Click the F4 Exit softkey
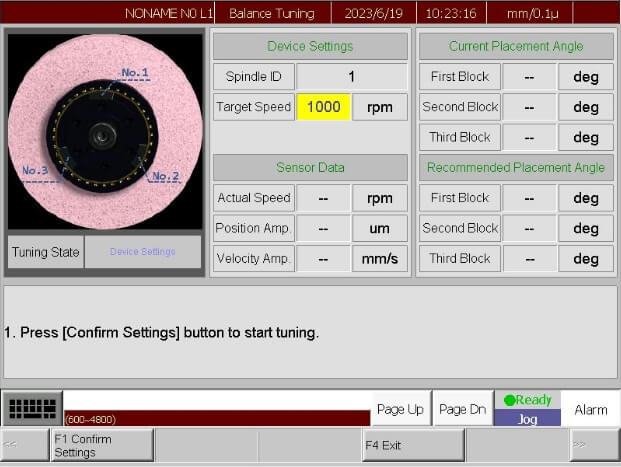Image resolution: width=621 pixels, height=467 pixels. (413, 445)
